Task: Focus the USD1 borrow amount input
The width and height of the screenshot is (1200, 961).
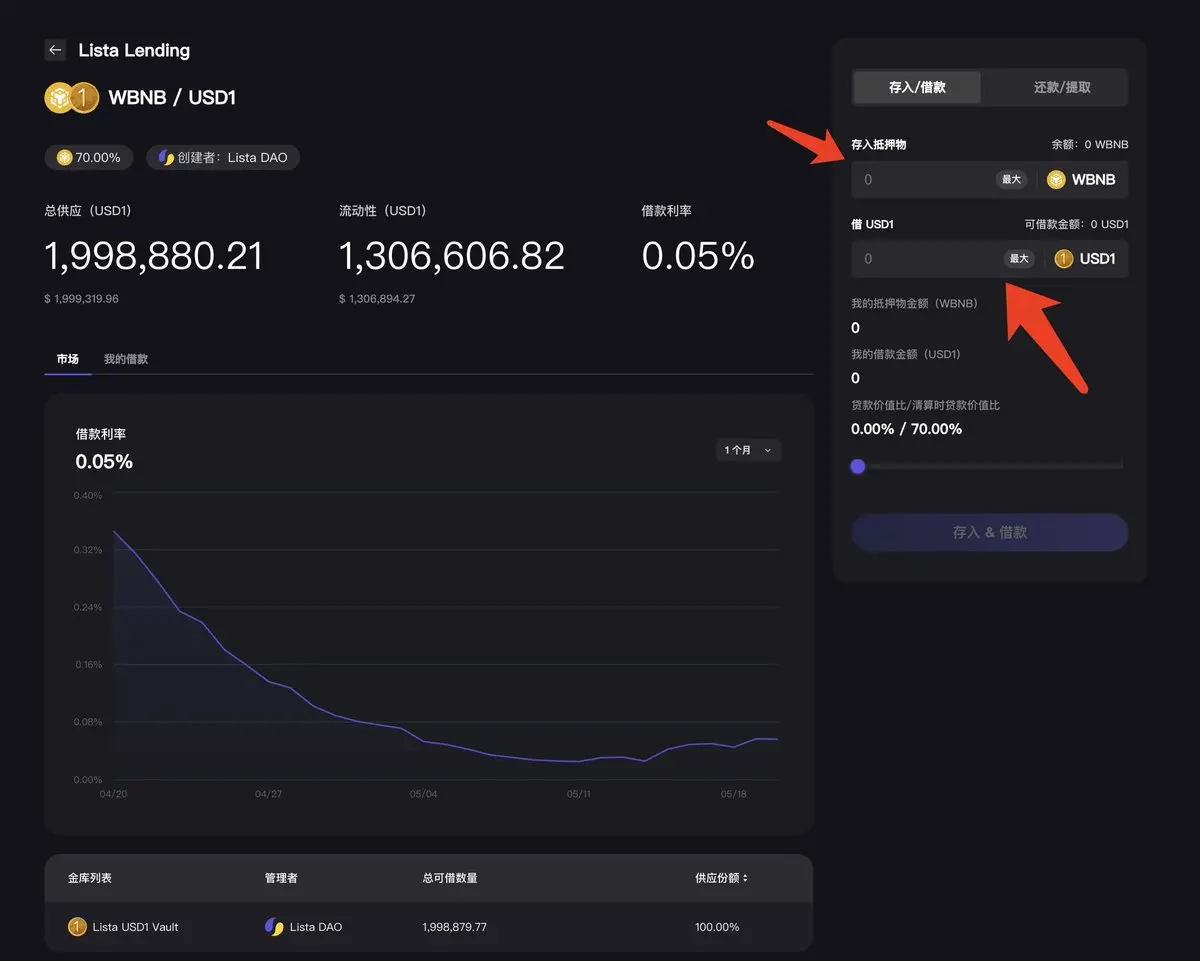Action: (925, 259)
